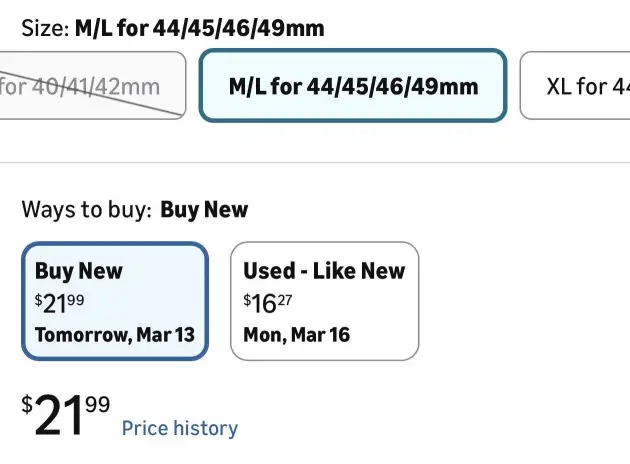This screenshot has width=630, height=464.
Task: Select the Buy New purchase option
Action: (x=115, y=300)
